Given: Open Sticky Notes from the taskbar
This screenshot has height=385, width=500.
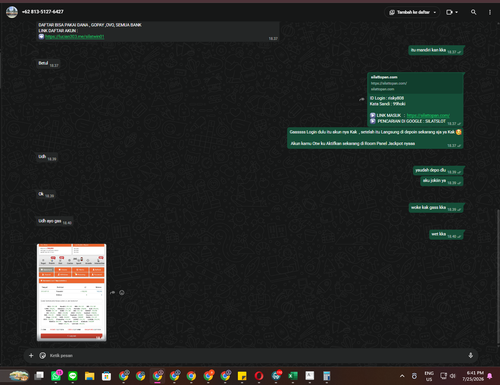Looking at the screenshot, I should click(242, 376).
